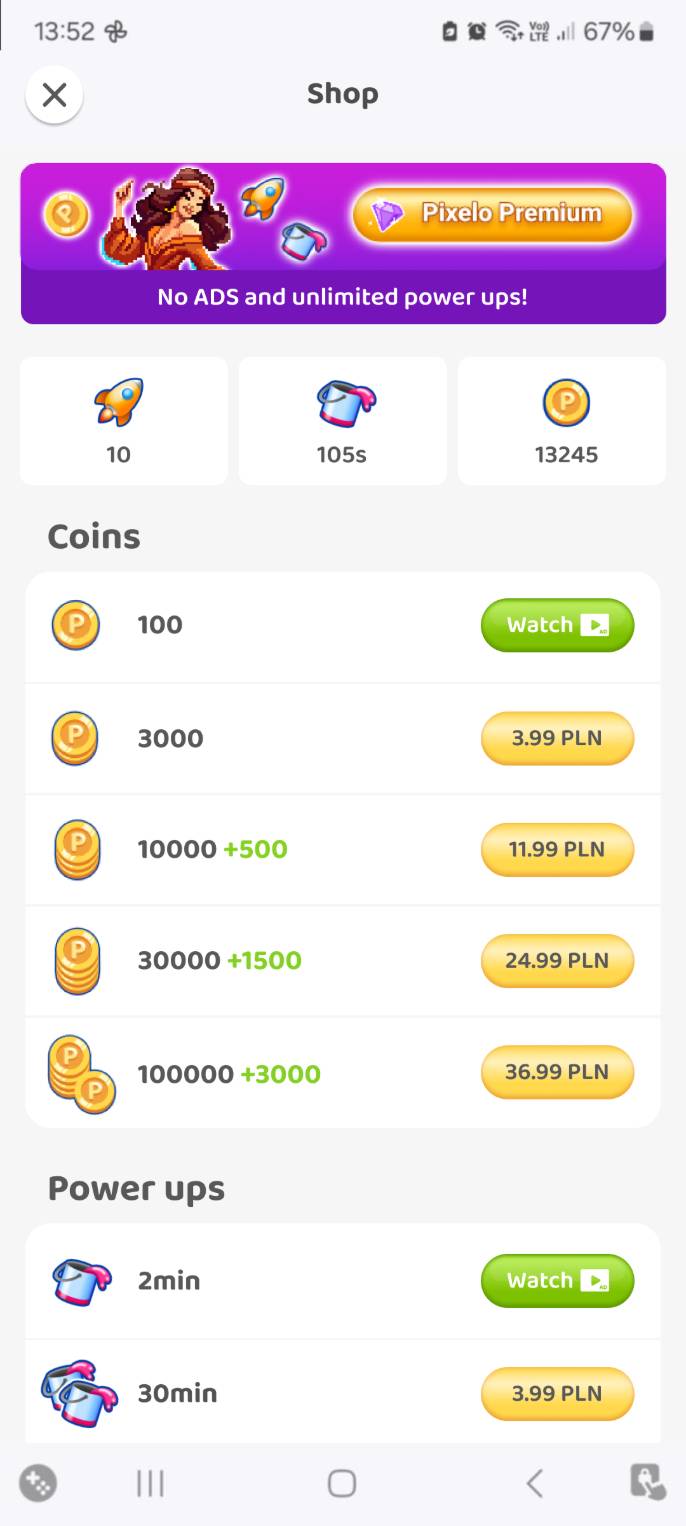Open Android recent apps navigation button
This screenshot has height=1526, width=686.
(x=150, y=1483)
